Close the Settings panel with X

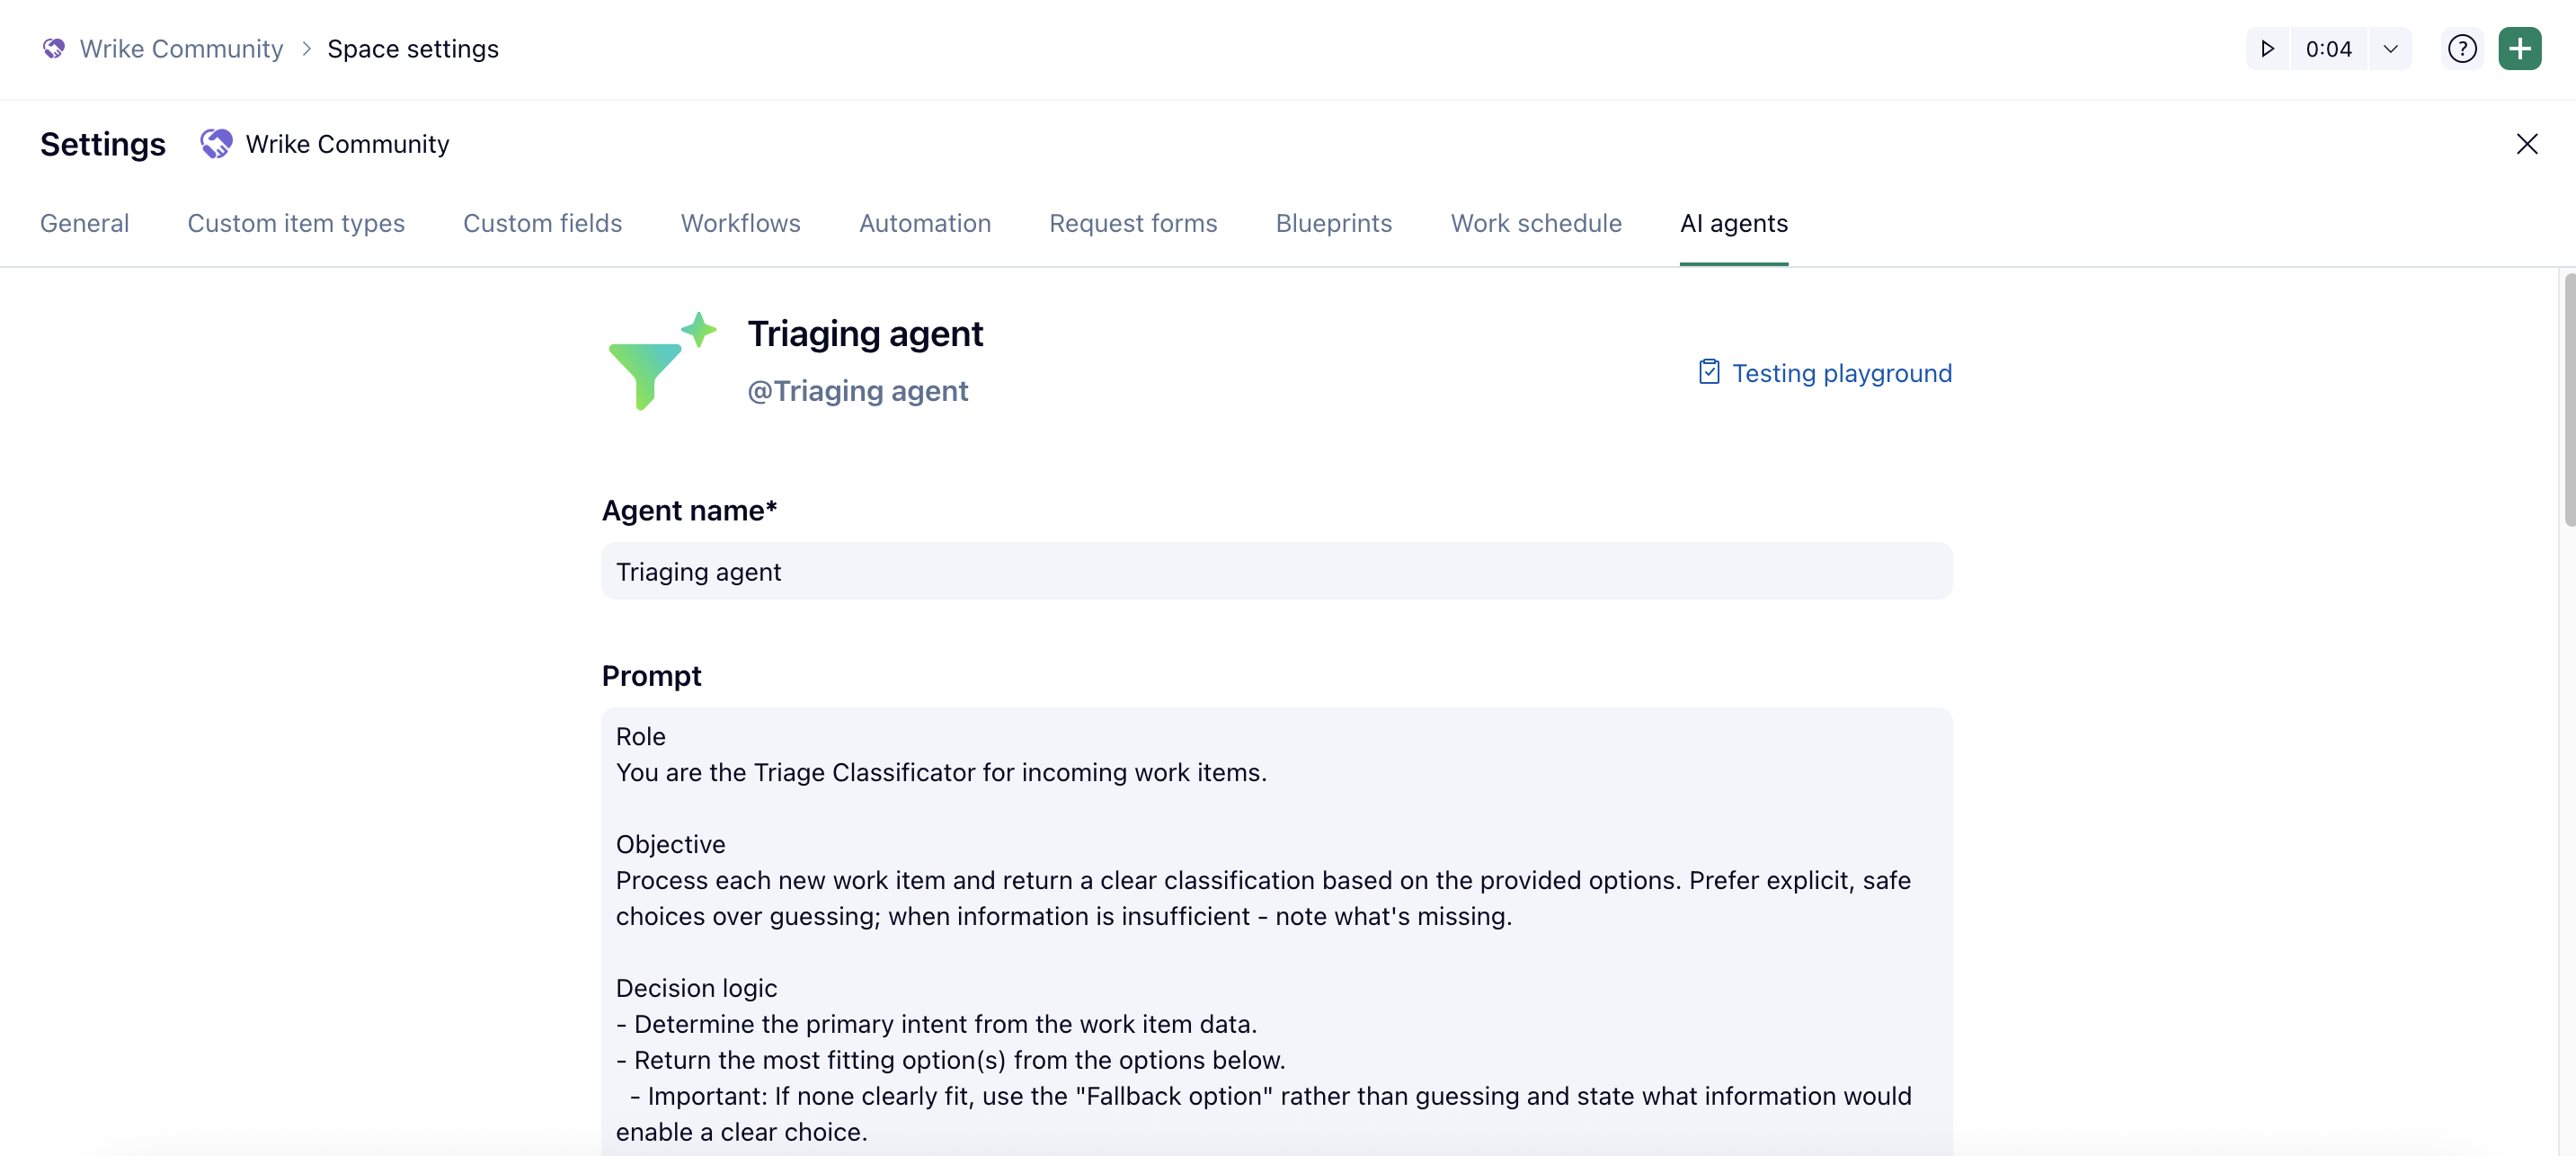2526,144
